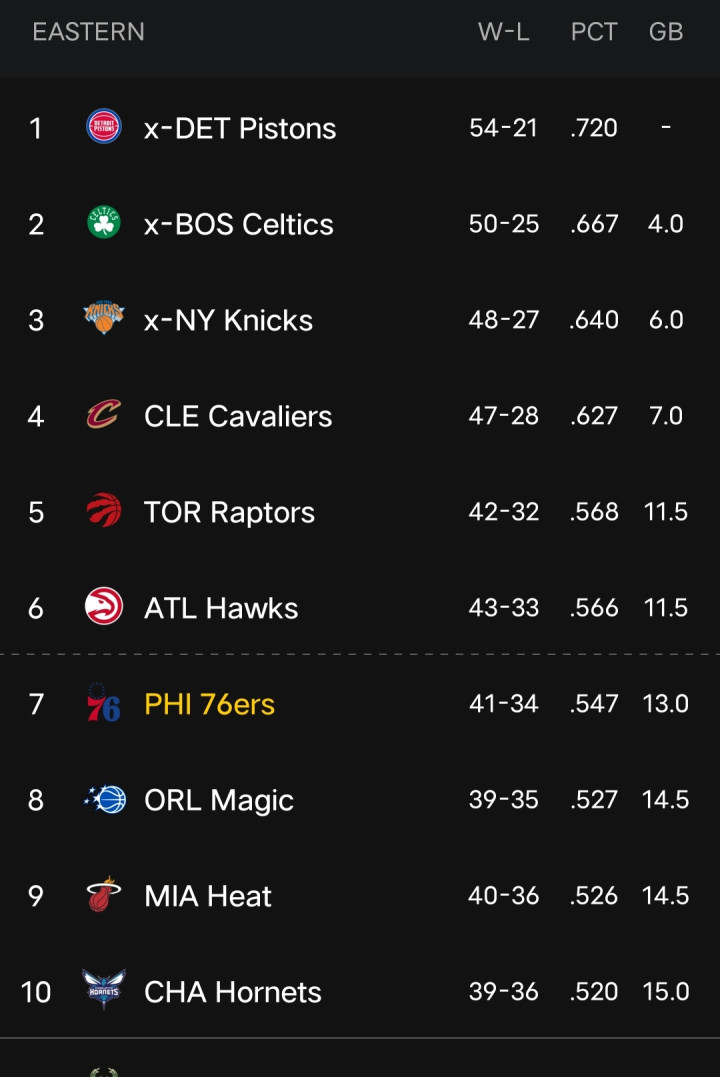
Task: Tap the Orlando Magic logo
Action: point(105,800)
